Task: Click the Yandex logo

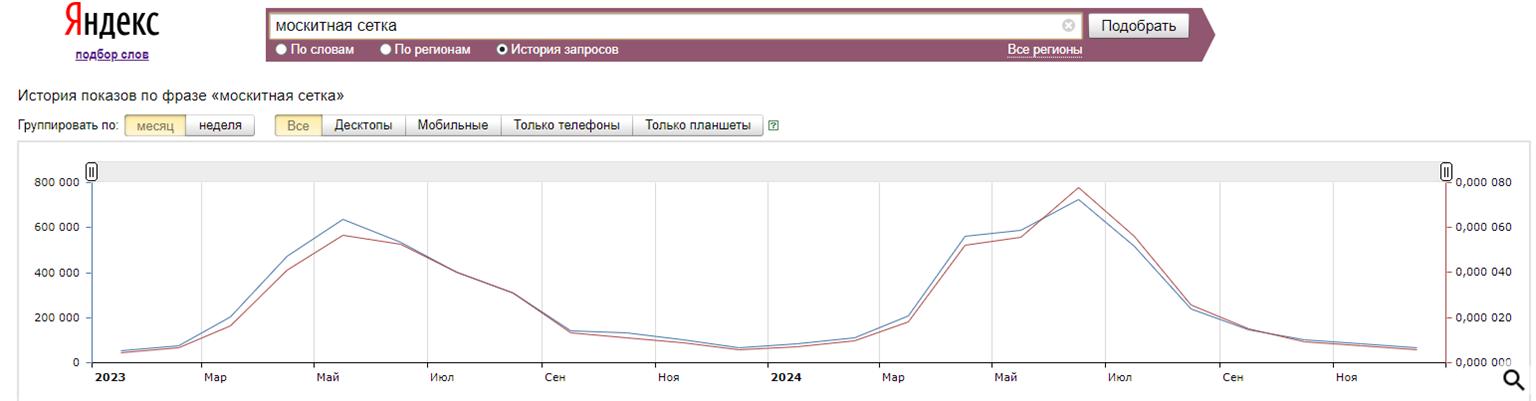Action: click(x=111, y=22)
